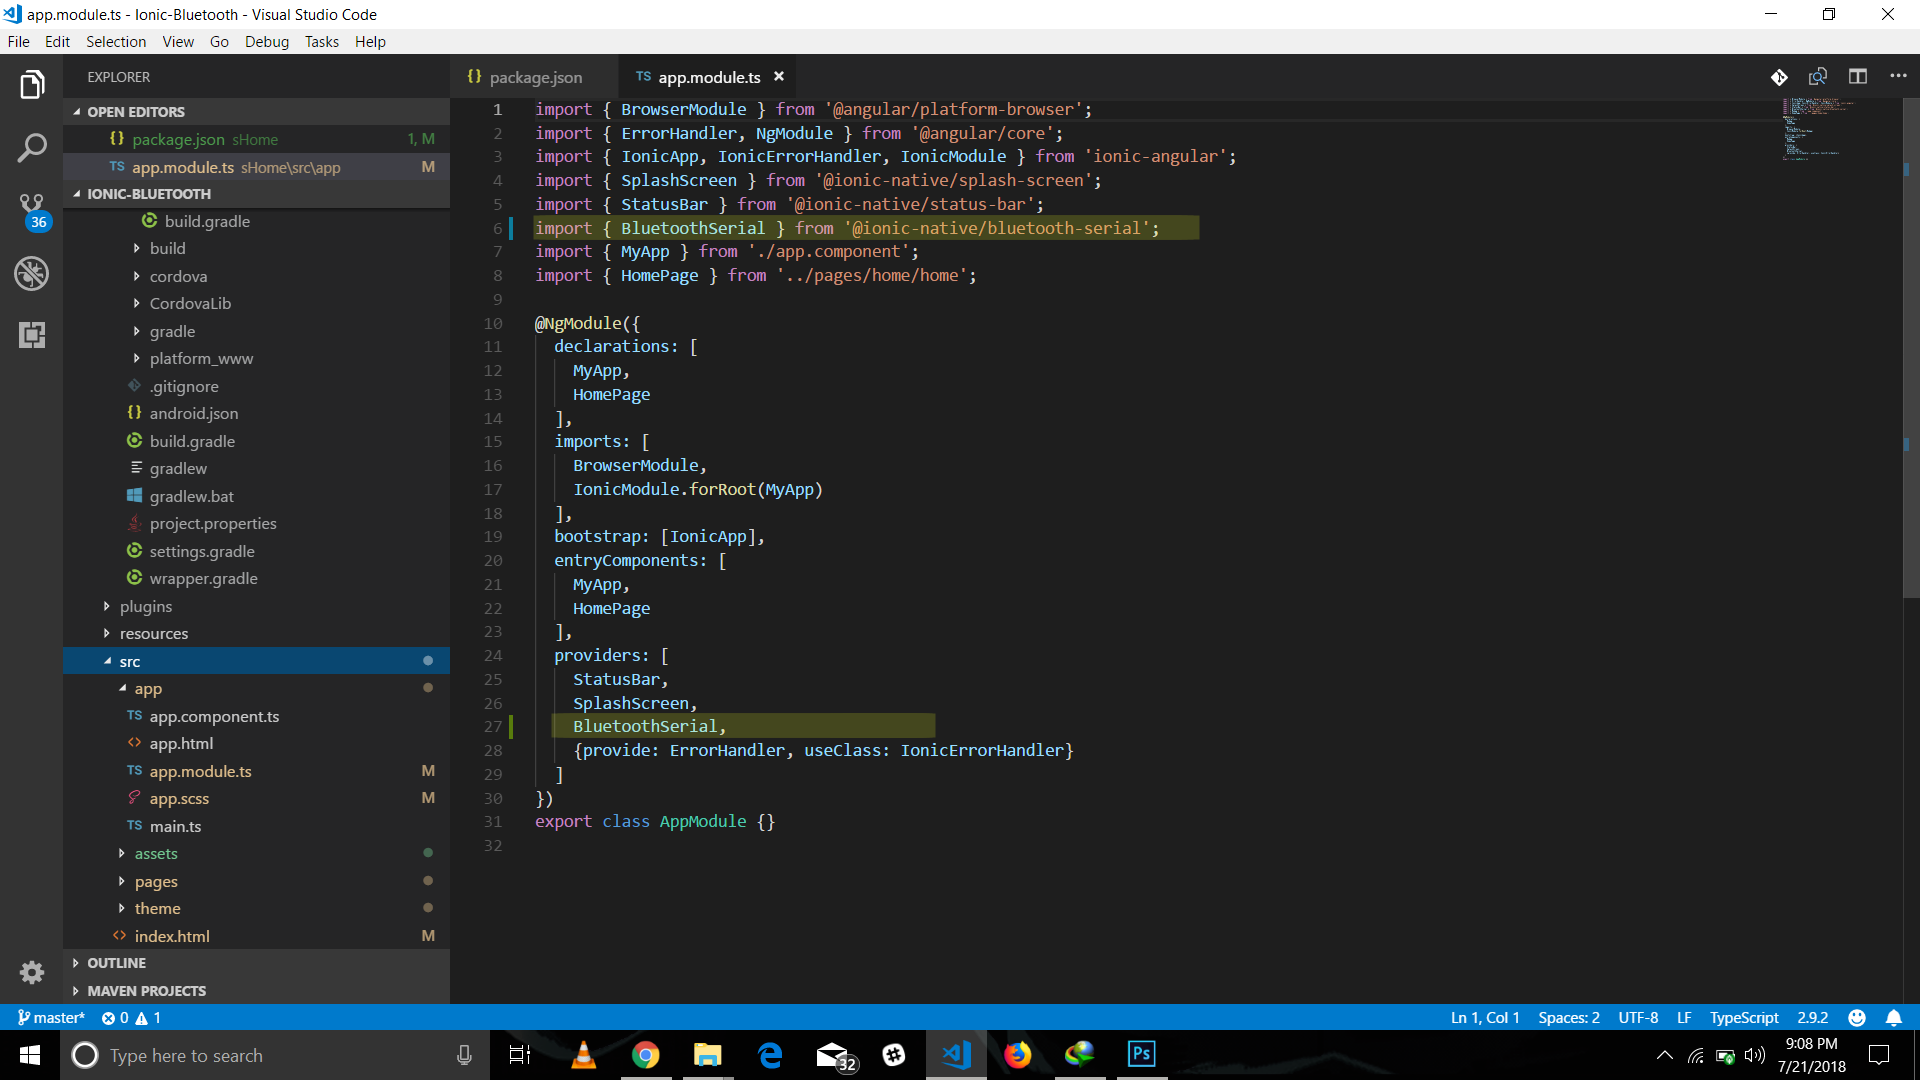The height and width of the screenshot is (1080, 1920).
Task: Click the error and warning counts in the status bar
Action: [131, 1017]
